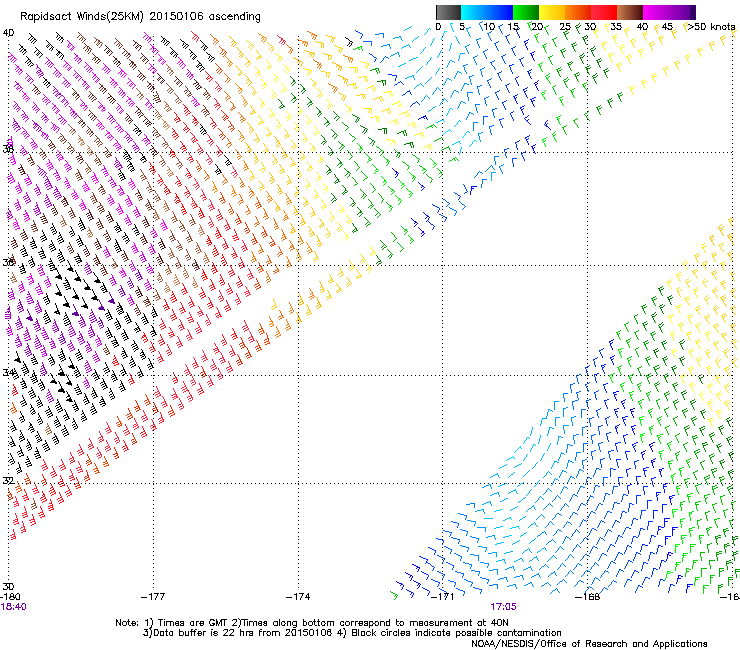Screen dimensions: 740x650
Task: Click the "32" latitude axis label
Action: (x=8, y=481)
